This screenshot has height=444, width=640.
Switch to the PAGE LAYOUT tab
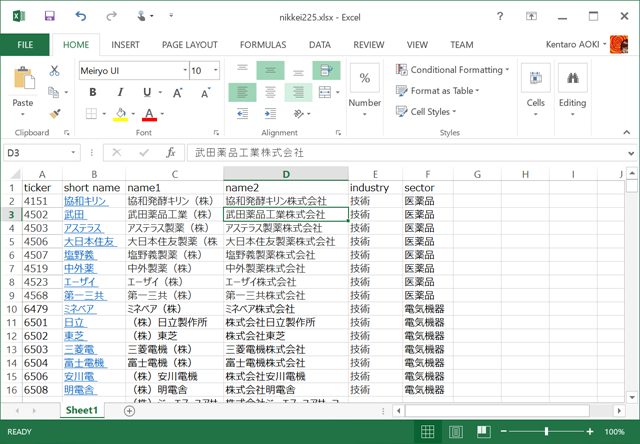189,44
